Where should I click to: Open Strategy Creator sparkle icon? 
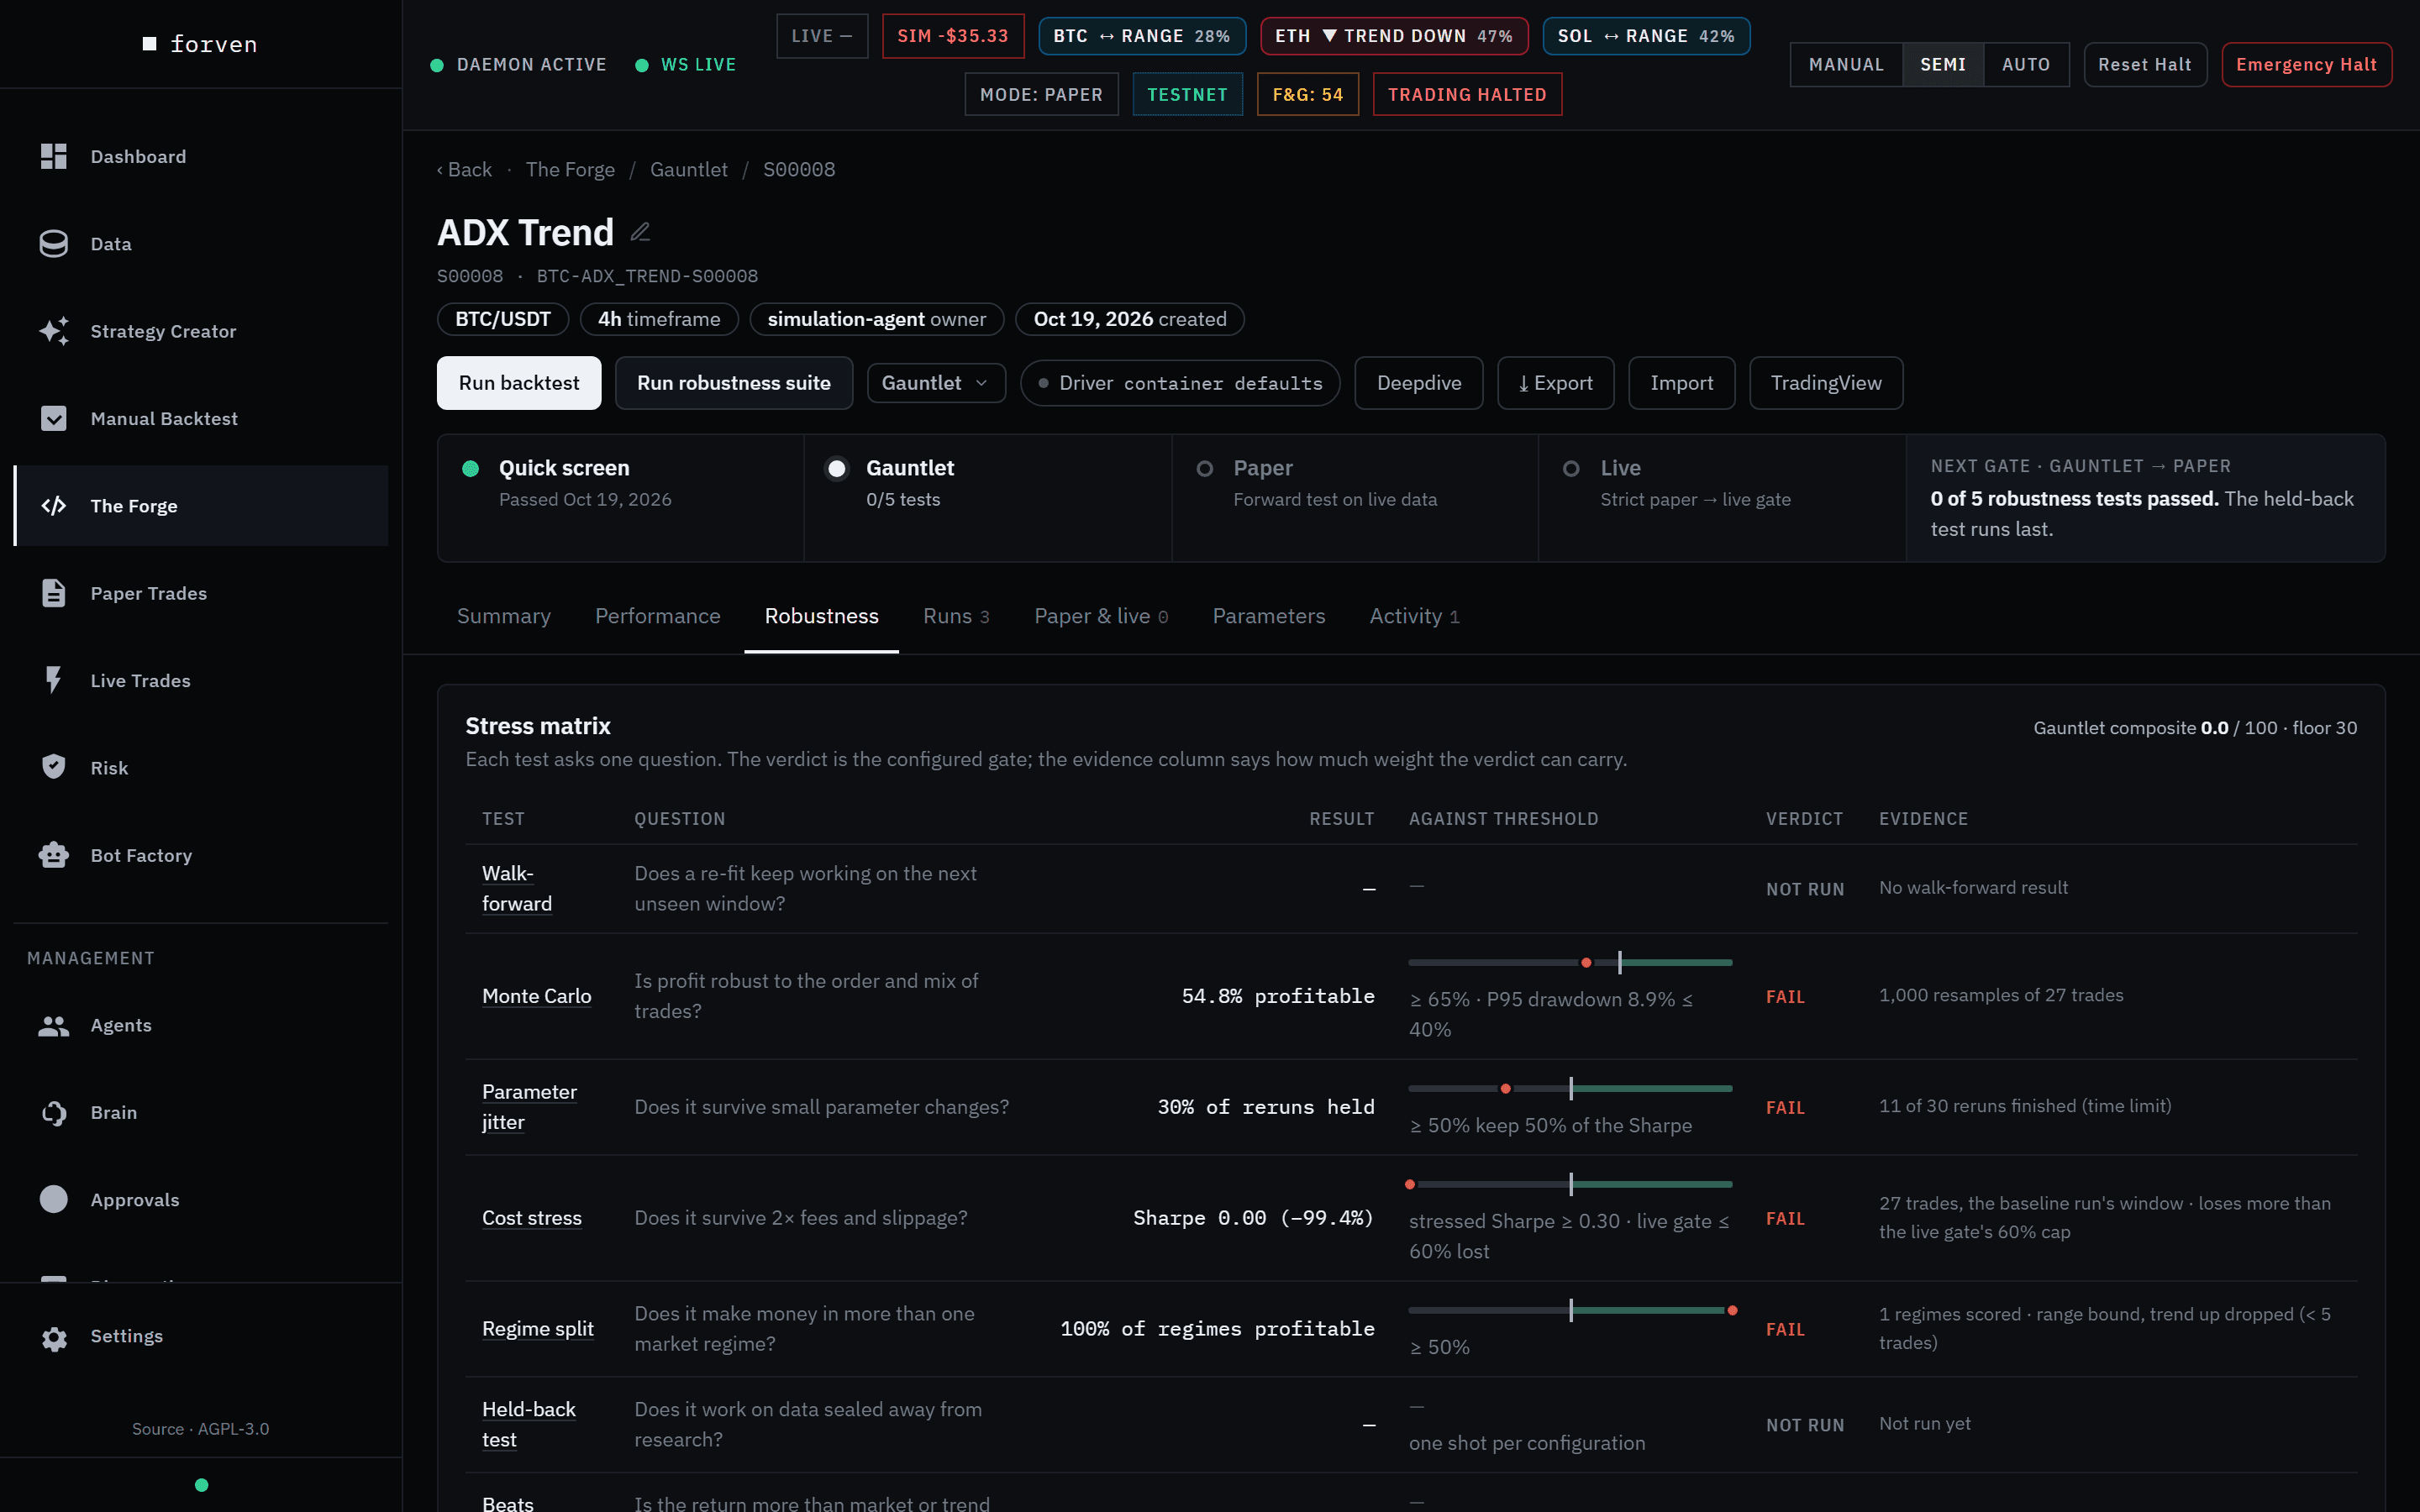[x=53, y=331]
